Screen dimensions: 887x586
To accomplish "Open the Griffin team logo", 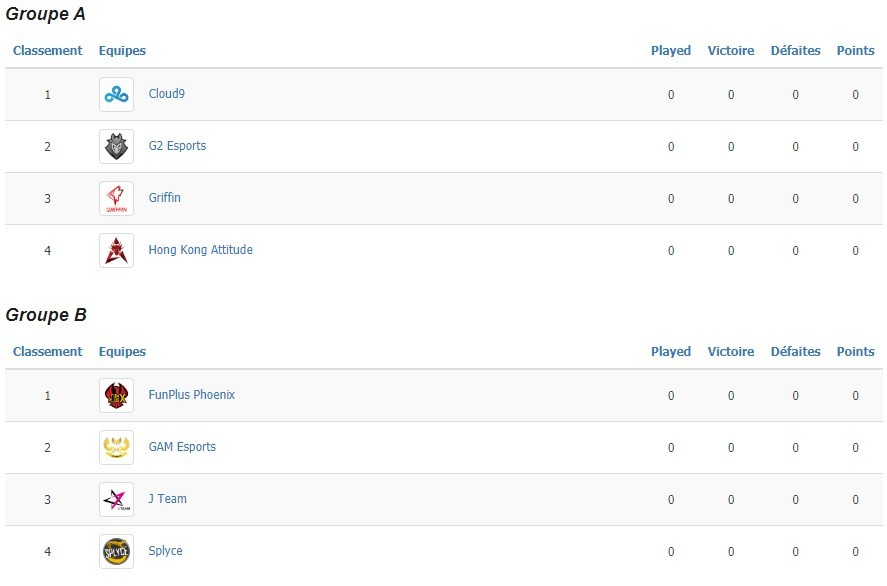I will point(117,199).
